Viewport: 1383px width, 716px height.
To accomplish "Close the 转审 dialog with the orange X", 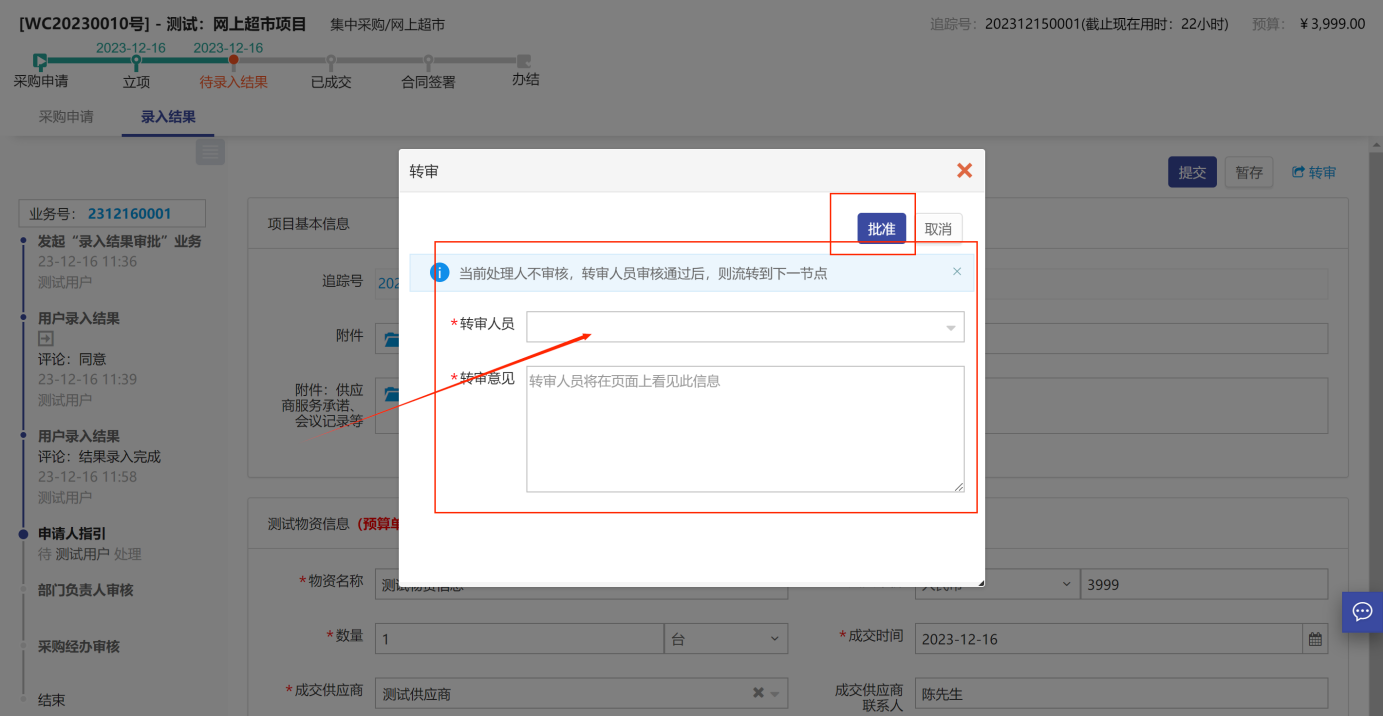I will click(x=964, y=171).
